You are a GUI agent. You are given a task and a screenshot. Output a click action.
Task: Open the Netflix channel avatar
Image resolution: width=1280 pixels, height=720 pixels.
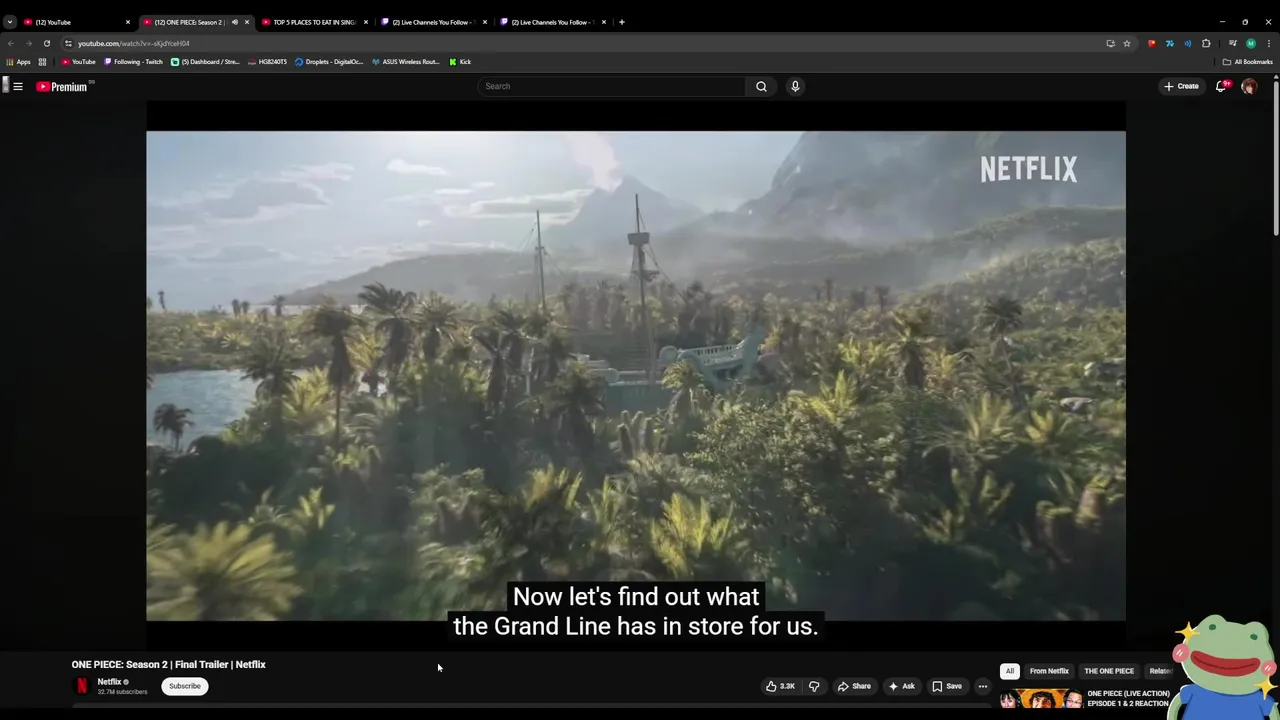click(82, 686)
